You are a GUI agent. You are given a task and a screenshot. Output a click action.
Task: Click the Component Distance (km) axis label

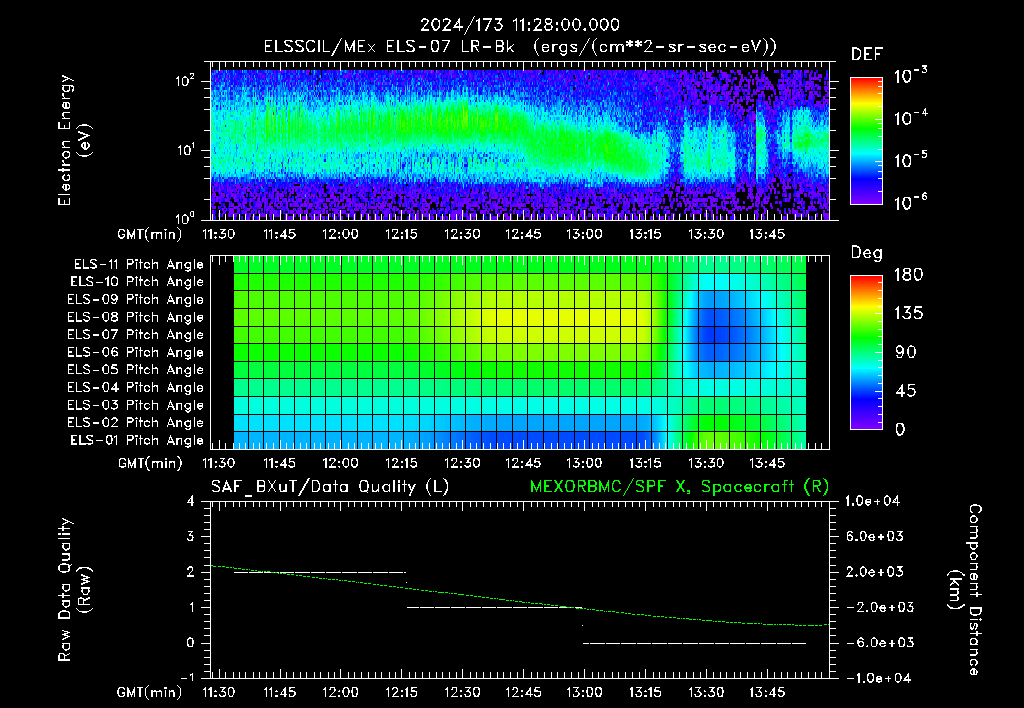[965, 590]
